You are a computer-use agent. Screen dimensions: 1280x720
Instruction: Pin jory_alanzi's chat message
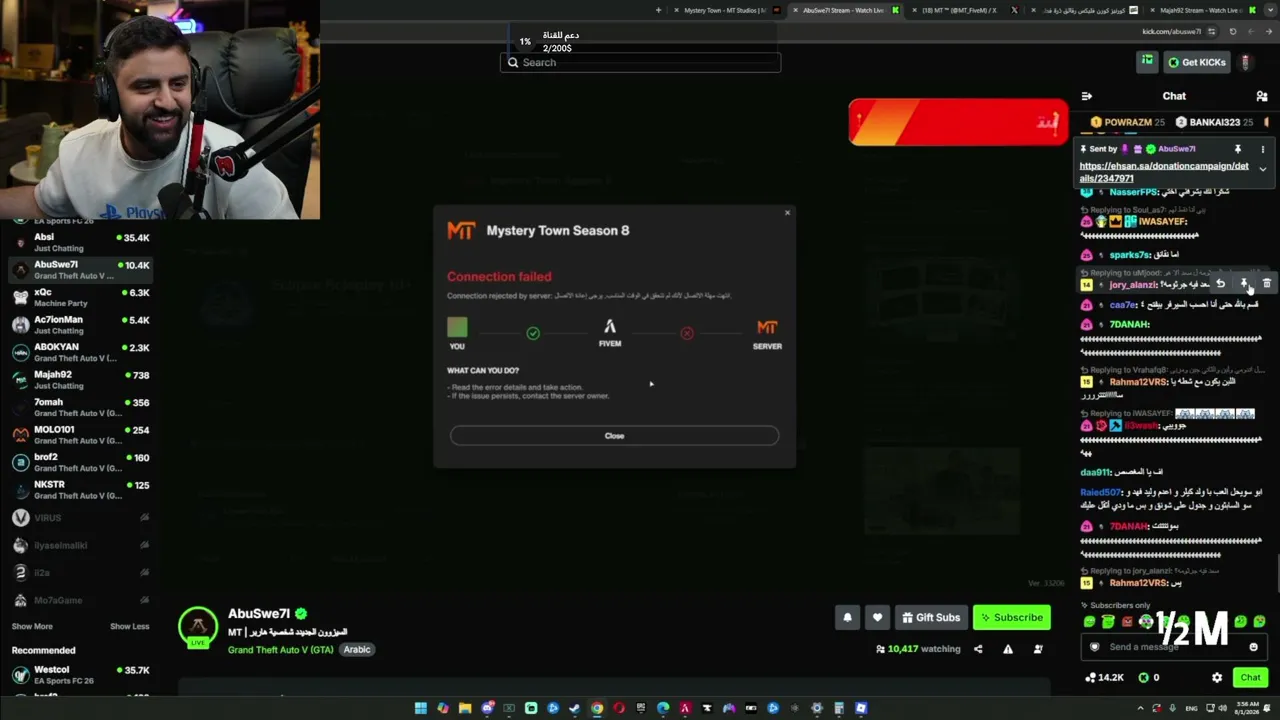[x=1244, y=284]
